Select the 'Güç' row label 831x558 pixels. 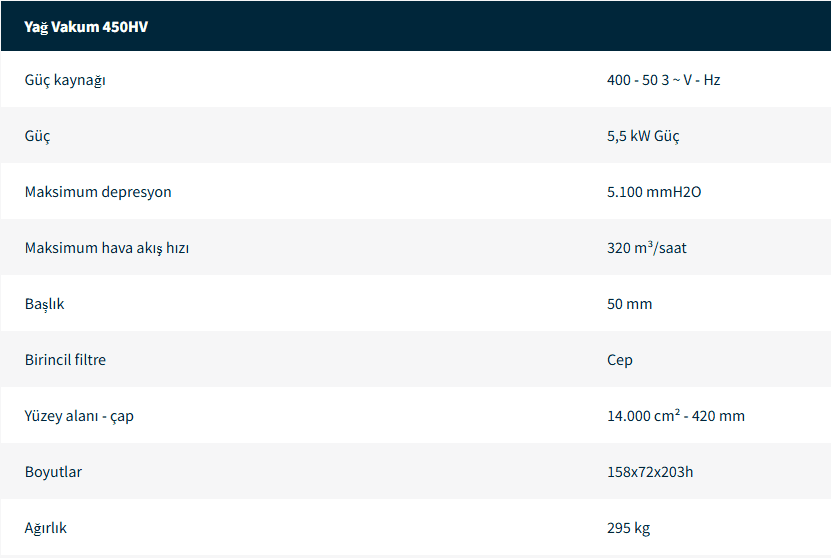[37, 136]
